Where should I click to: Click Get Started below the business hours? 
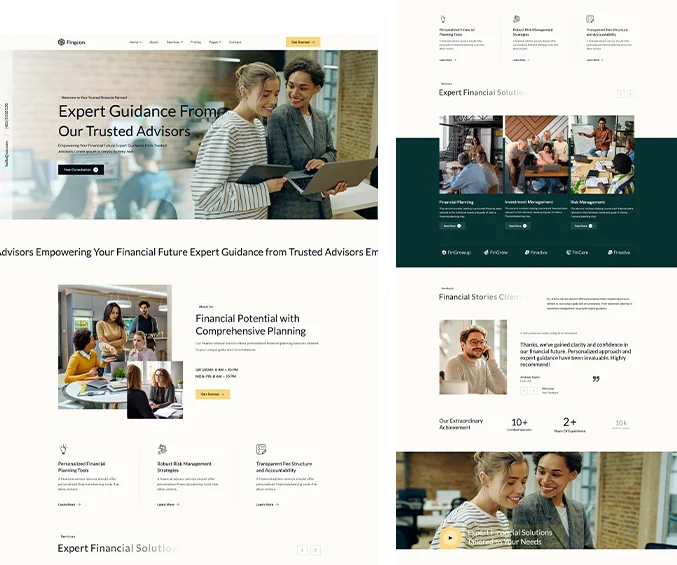[212, 394]
